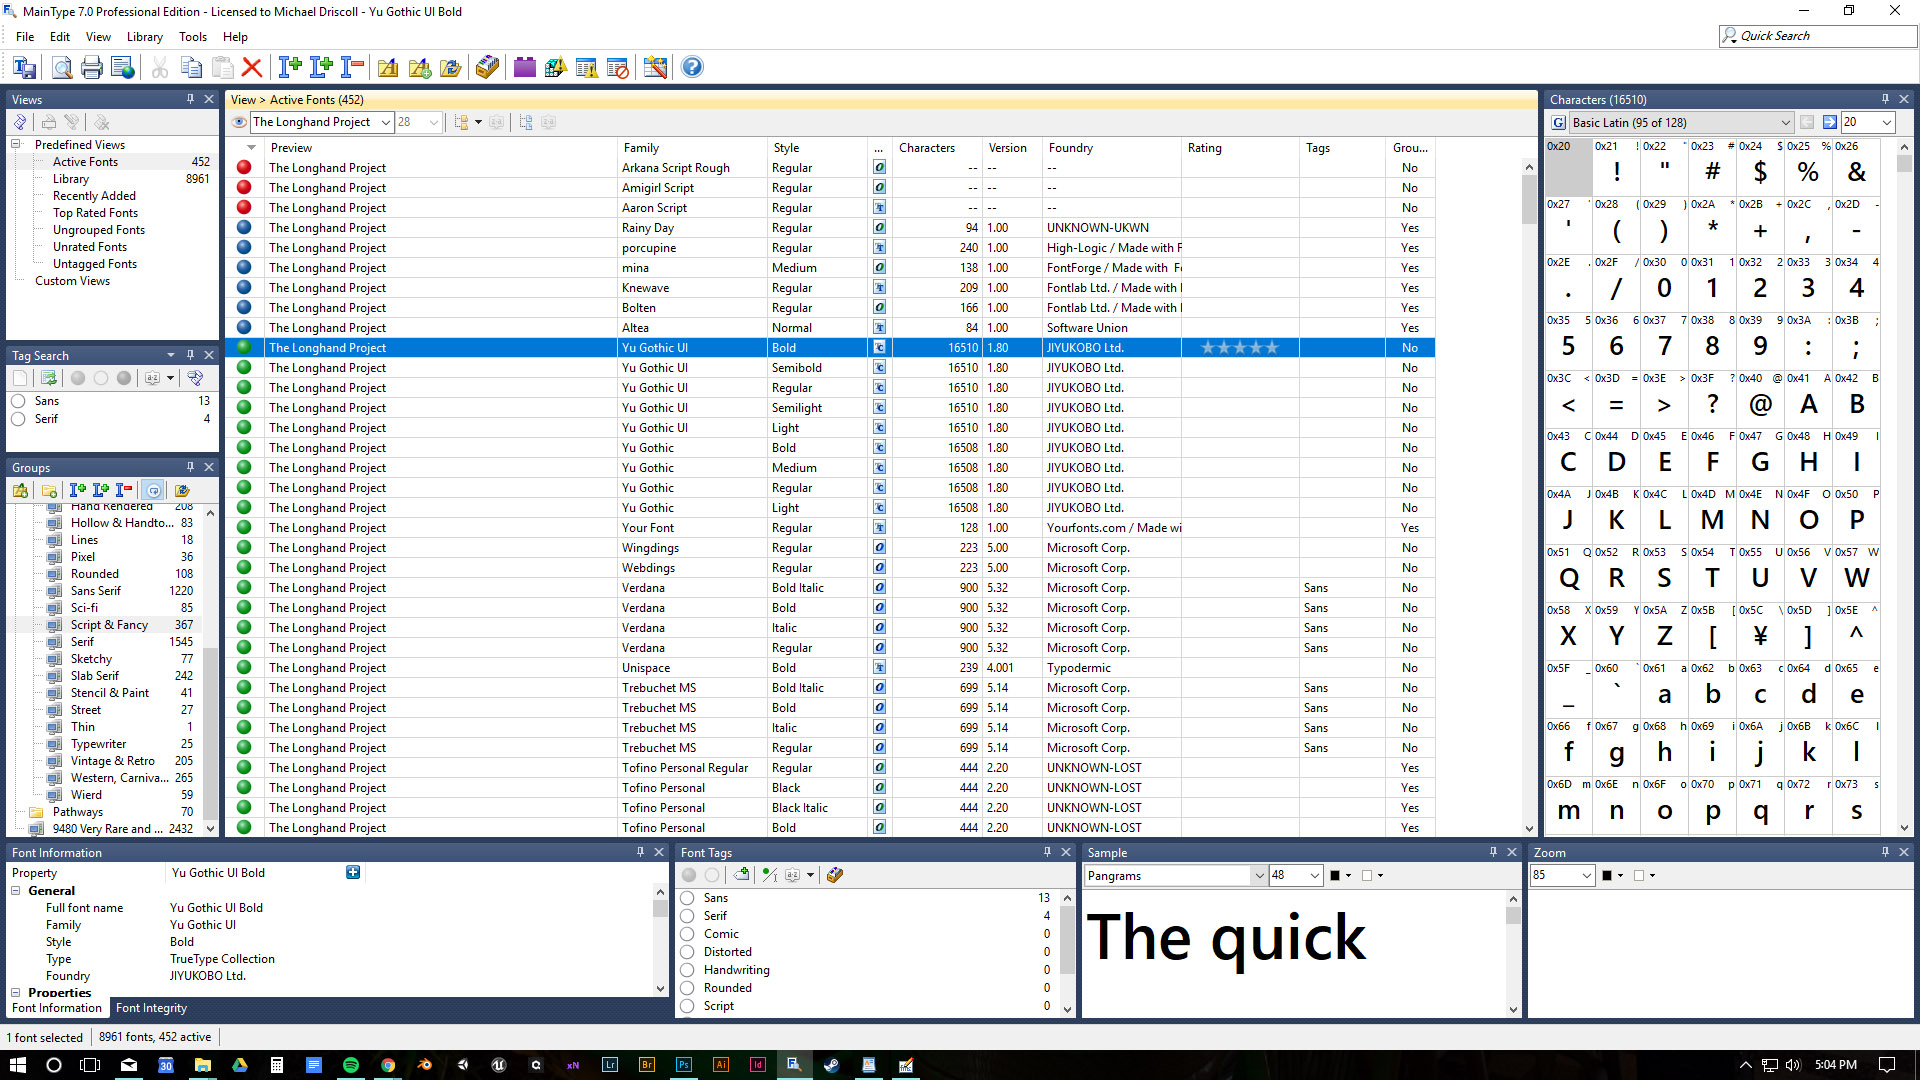Open the Library menu
The width and height of the screenshot is (1920, 1080).
145,37
